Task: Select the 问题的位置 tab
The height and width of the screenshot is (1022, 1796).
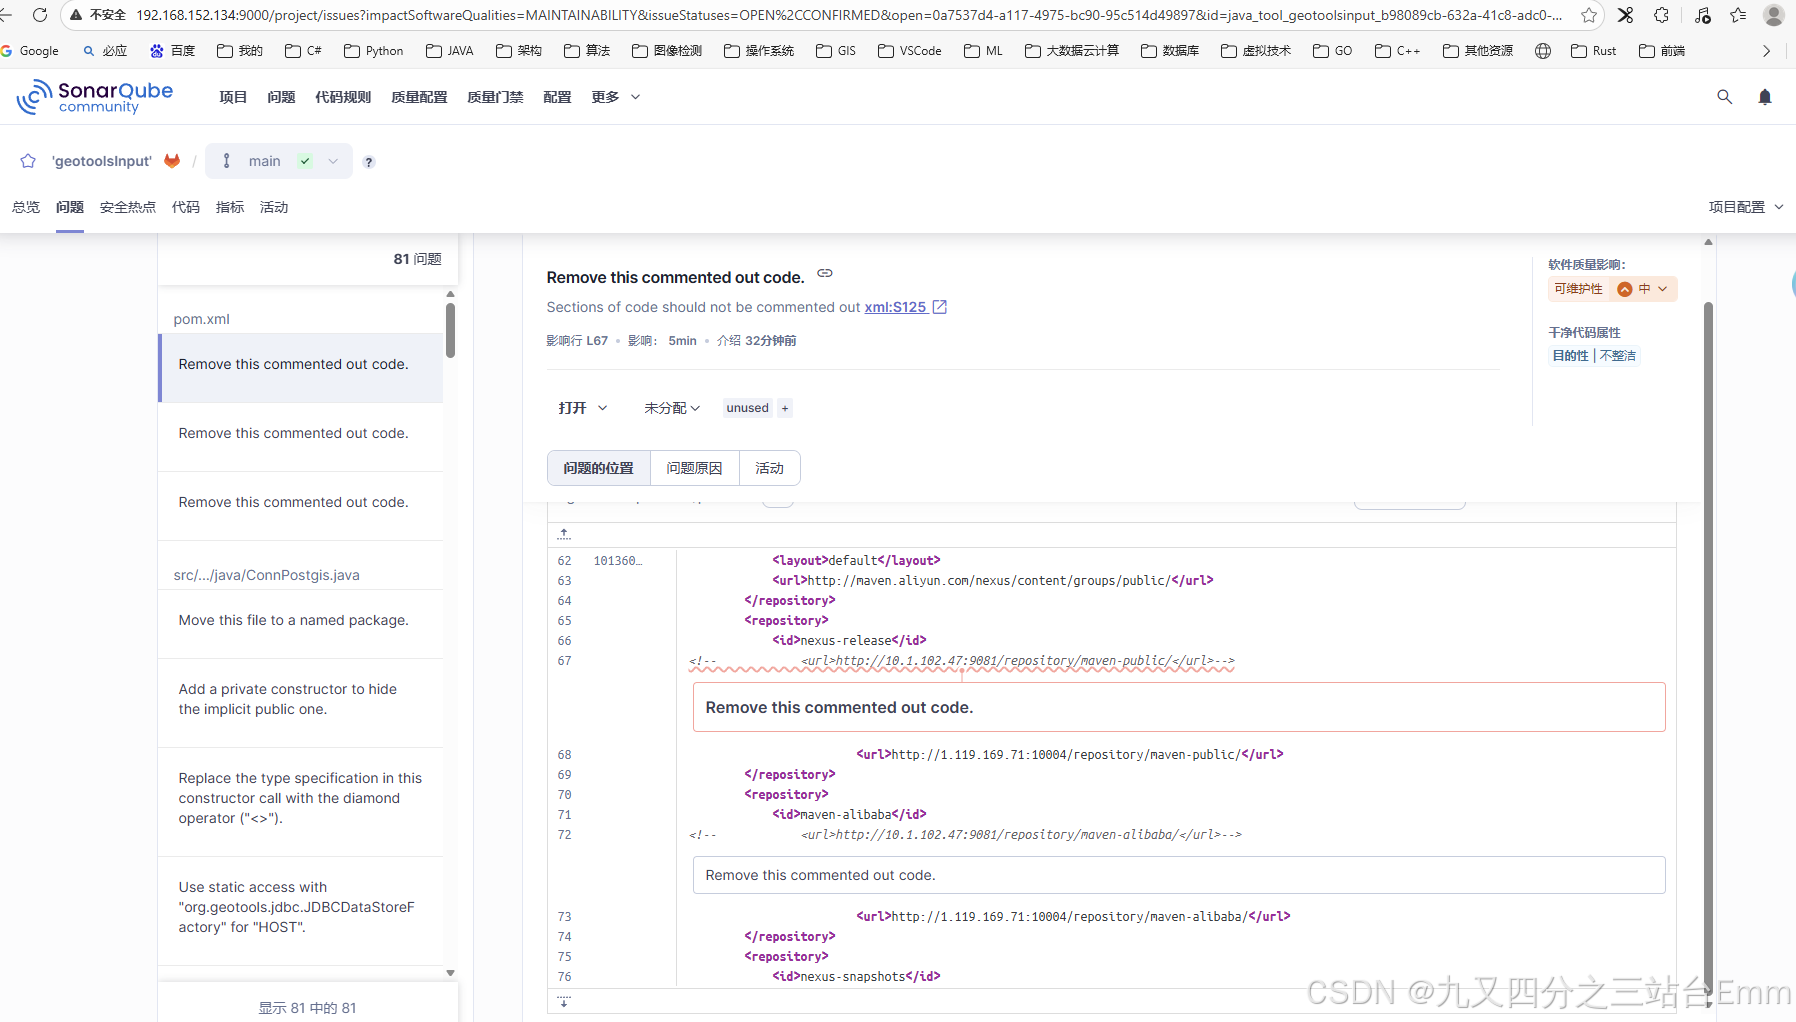Action: pos(598,468)
